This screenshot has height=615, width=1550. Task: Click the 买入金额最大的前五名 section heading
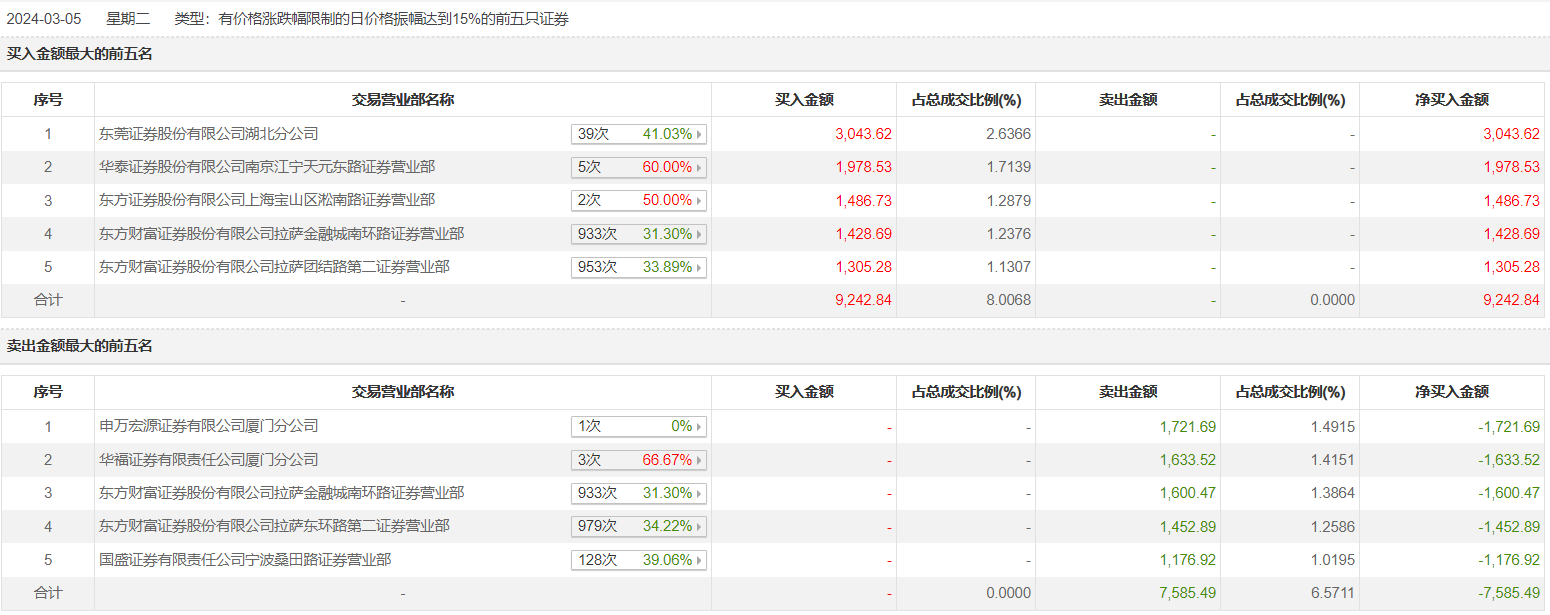pyautogui.click(x=80, y=54)
